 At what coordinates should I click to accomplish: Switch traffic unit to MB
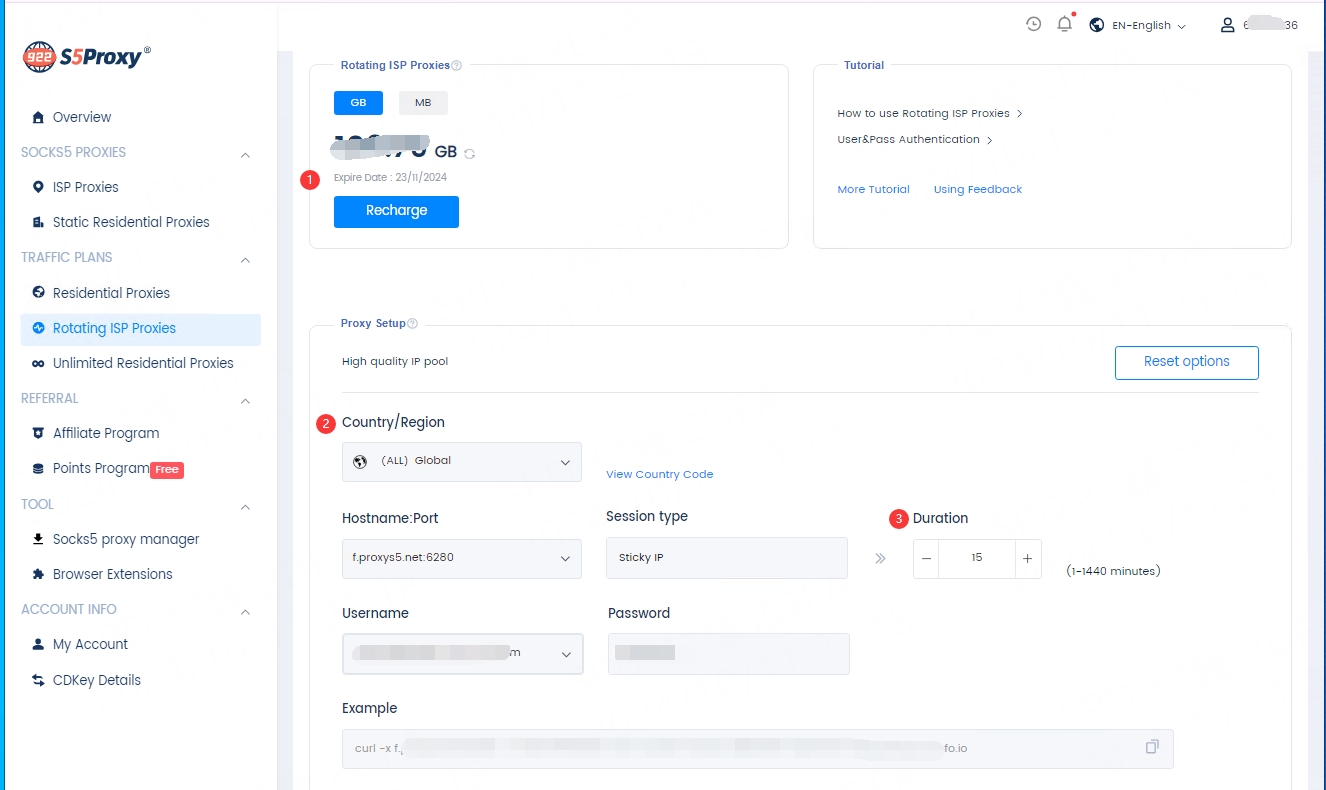click(x=423, y=103)
